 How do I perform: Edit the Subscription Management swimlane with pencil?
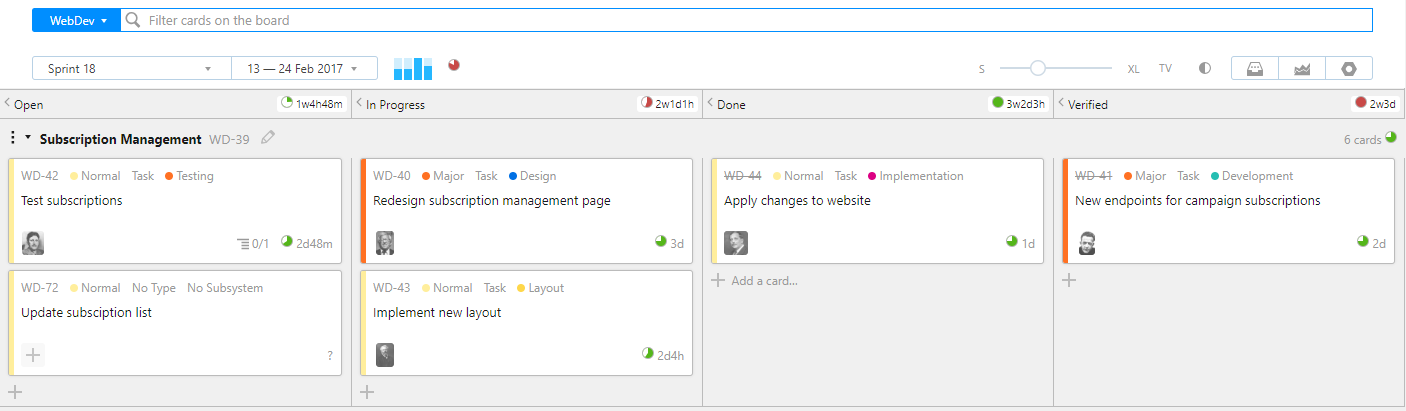(268, 138)
